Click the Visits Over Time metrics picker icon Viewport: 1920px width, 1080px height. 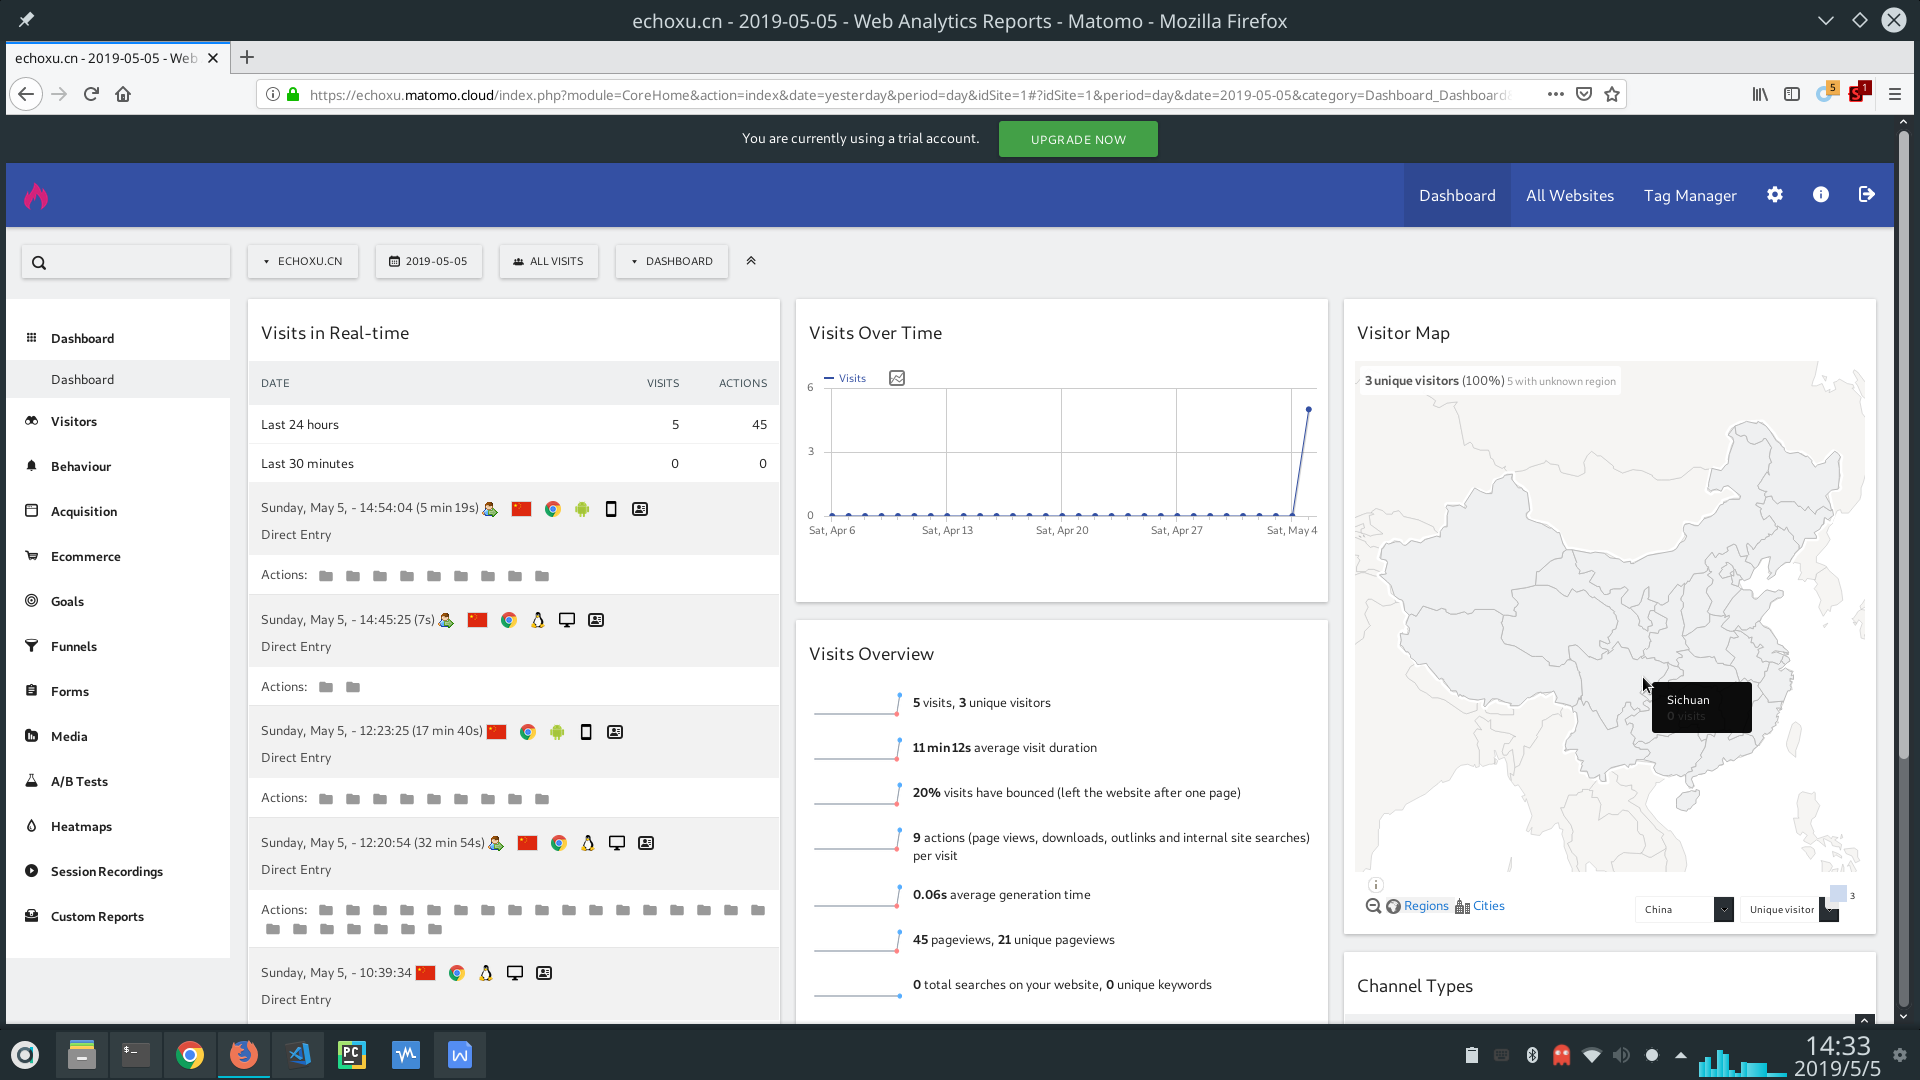click(x=897, y=378)
